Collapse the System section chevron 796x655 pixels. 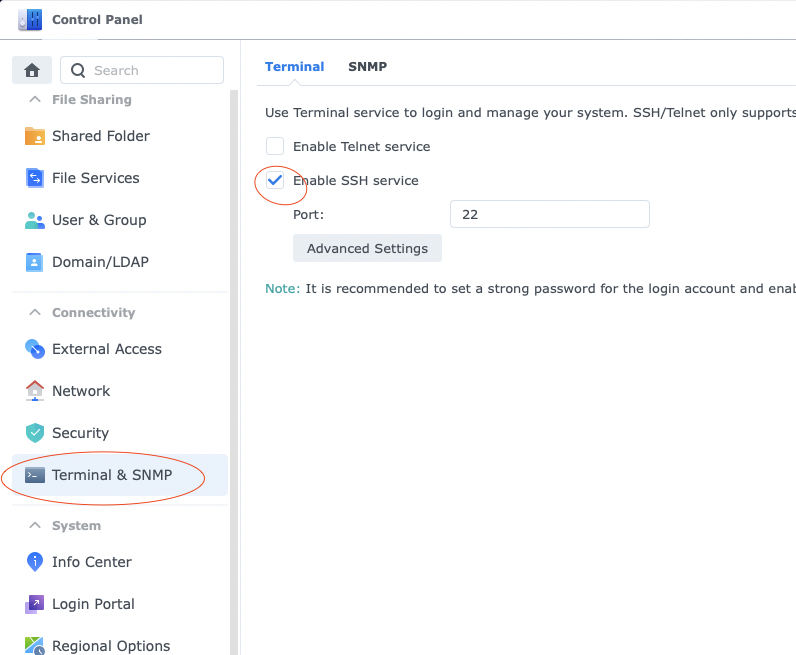pos(35,525)
